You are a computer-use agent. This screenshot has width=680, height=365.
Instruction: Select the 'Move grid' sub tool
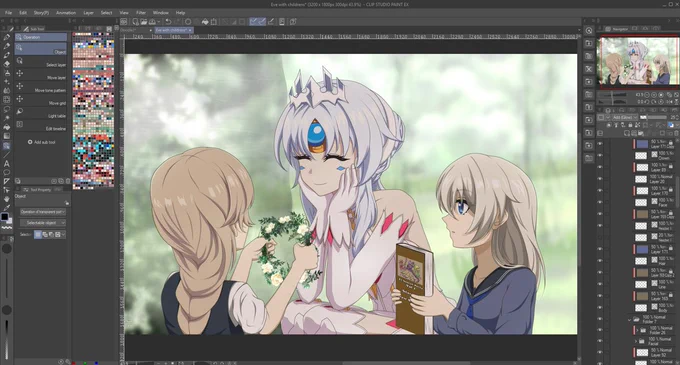click(41, 100)
